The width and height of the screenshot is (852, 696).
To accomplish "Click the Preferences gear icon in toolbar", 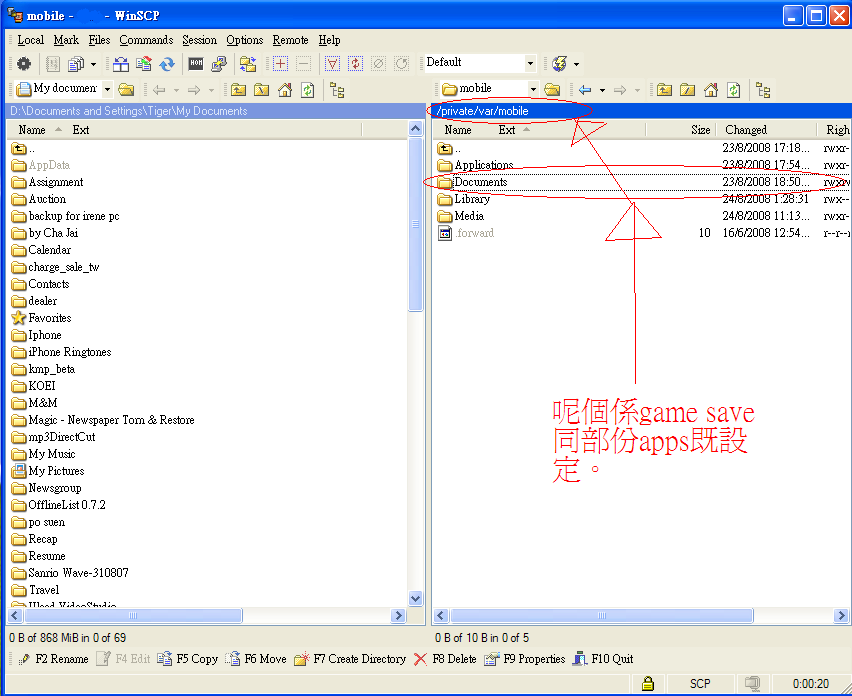I will [x=24, y=64].
